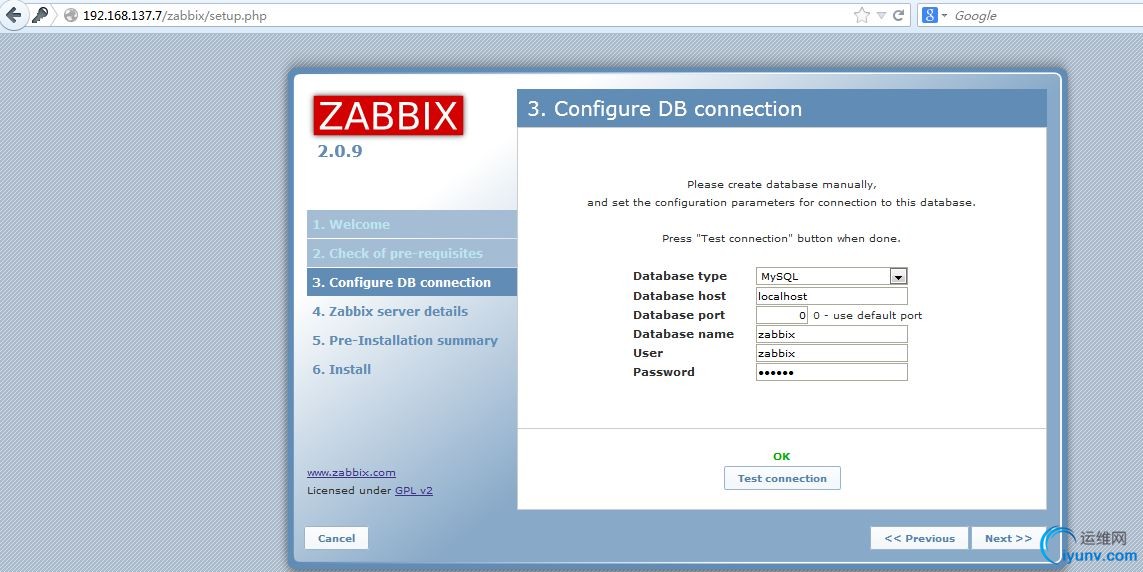Click the "3. Configure DB connection" page heading

pos(664,109)
